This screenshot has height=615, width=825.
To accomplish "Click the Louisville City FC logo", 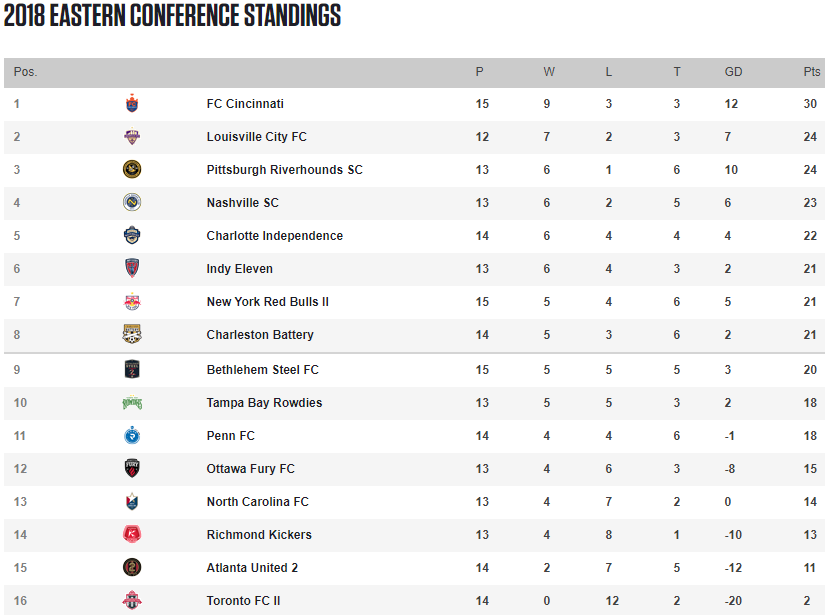I will [132, 137].
